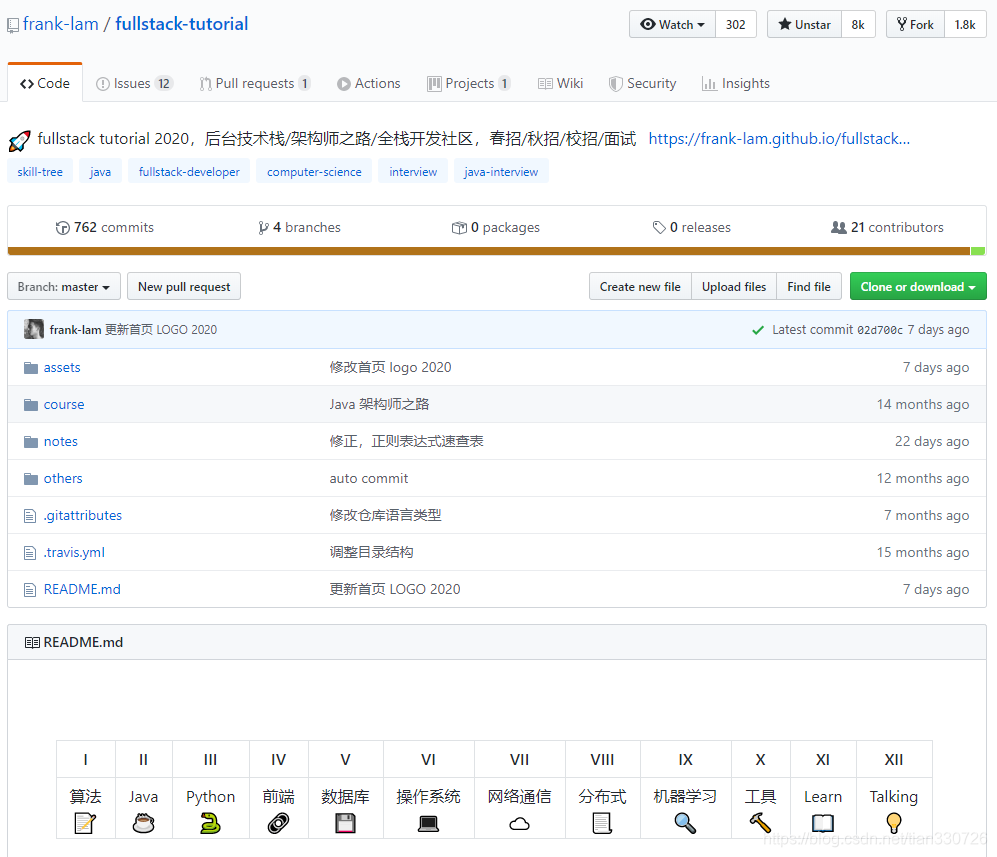Click the .travis.yml file icon
Viewport: 997px width, 857px height.
30,552
